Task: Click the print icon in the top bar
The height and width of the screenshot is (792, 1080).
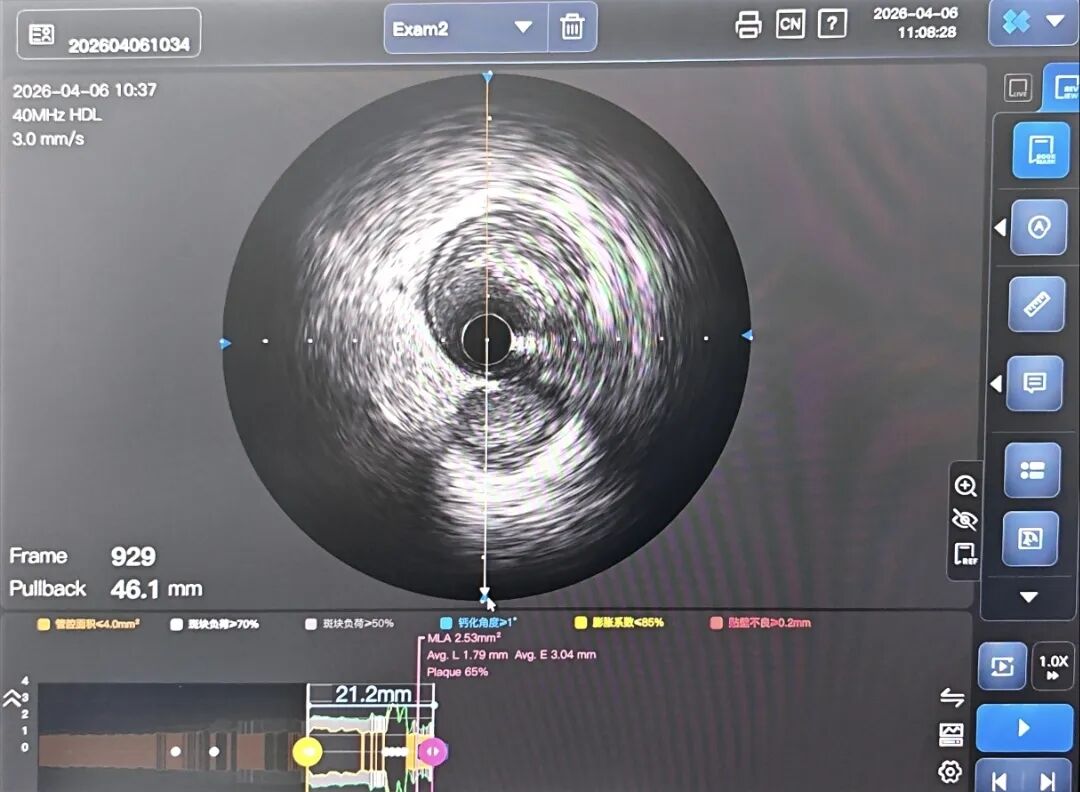Action: (x=748, y=23)
